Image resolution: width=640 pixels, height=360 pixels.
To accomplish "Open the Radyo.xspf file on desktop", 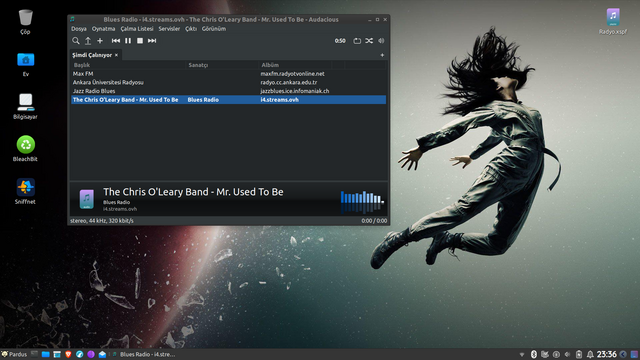I will click(x=613, y=21).
